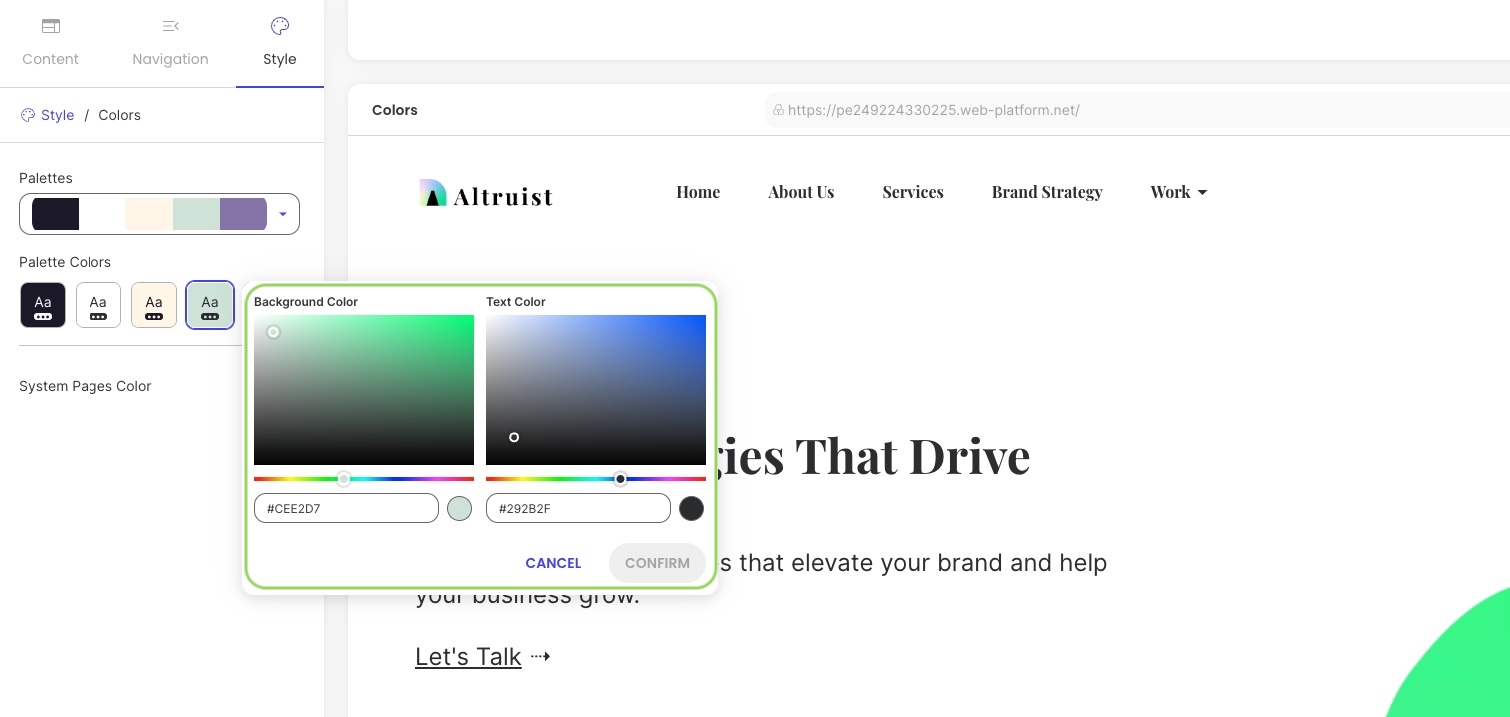Adjust the background color hue slider
1510x717 pixels.
coord(364,479)
